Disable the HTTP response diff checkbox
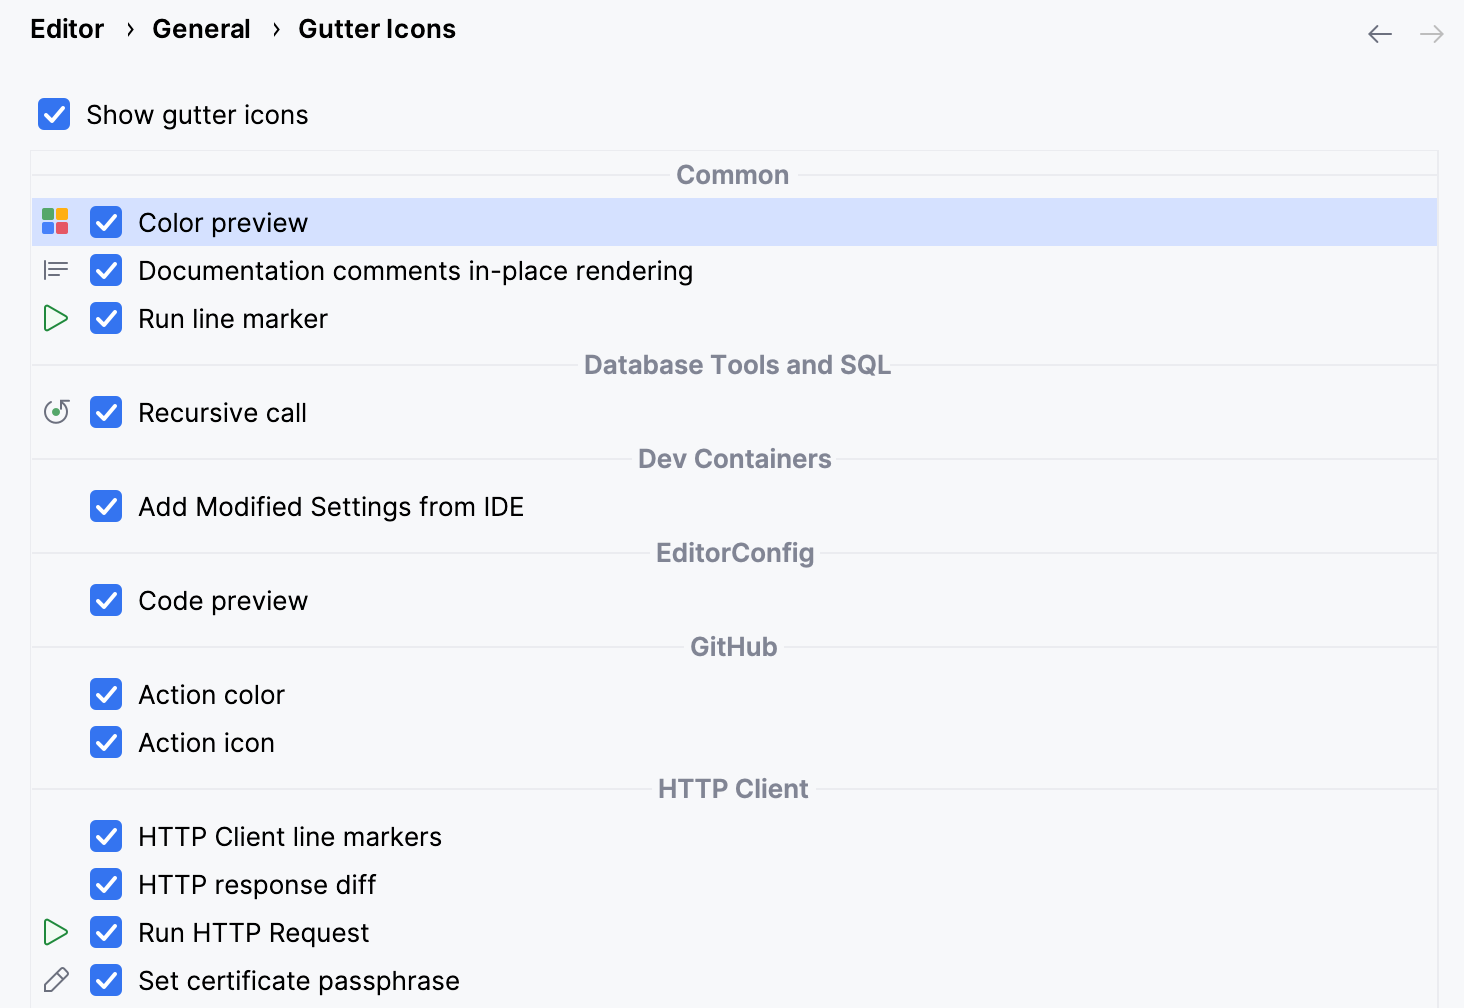The height and width of the screenshot is (1008, 1464). pos(106,884)
